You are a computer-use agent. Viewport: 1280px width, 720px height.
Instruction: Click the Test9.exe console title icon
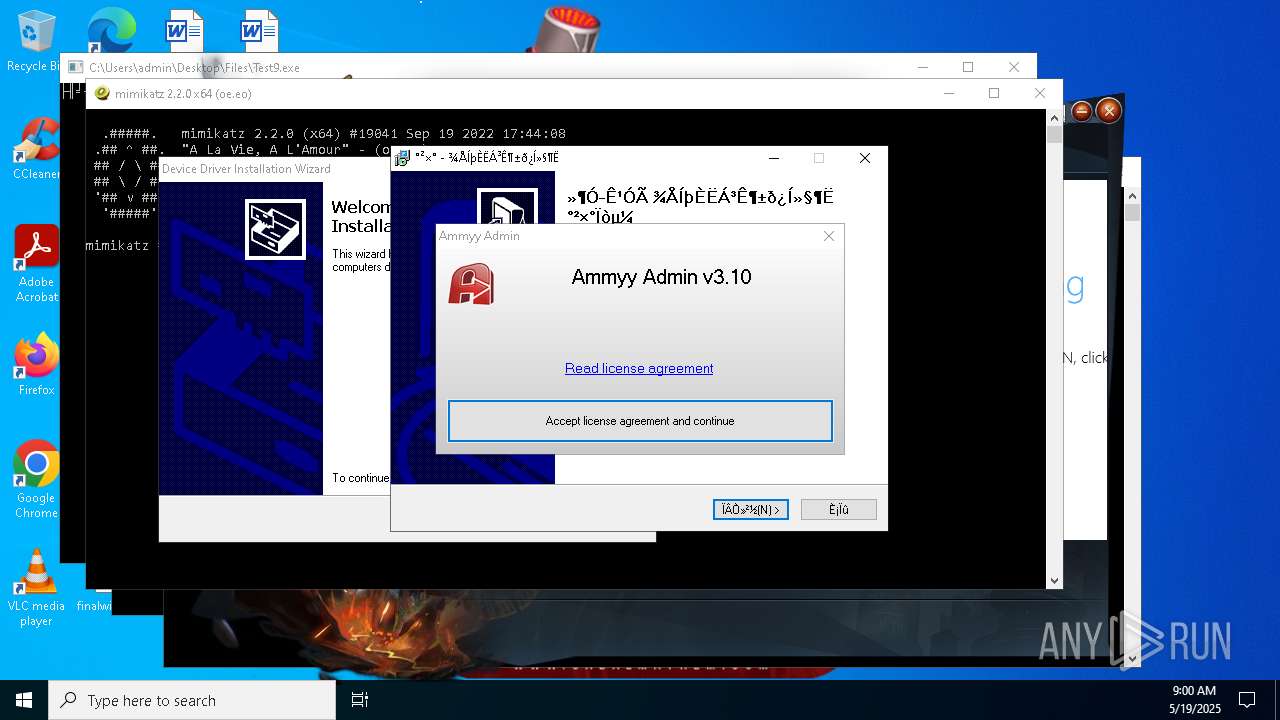75,67
